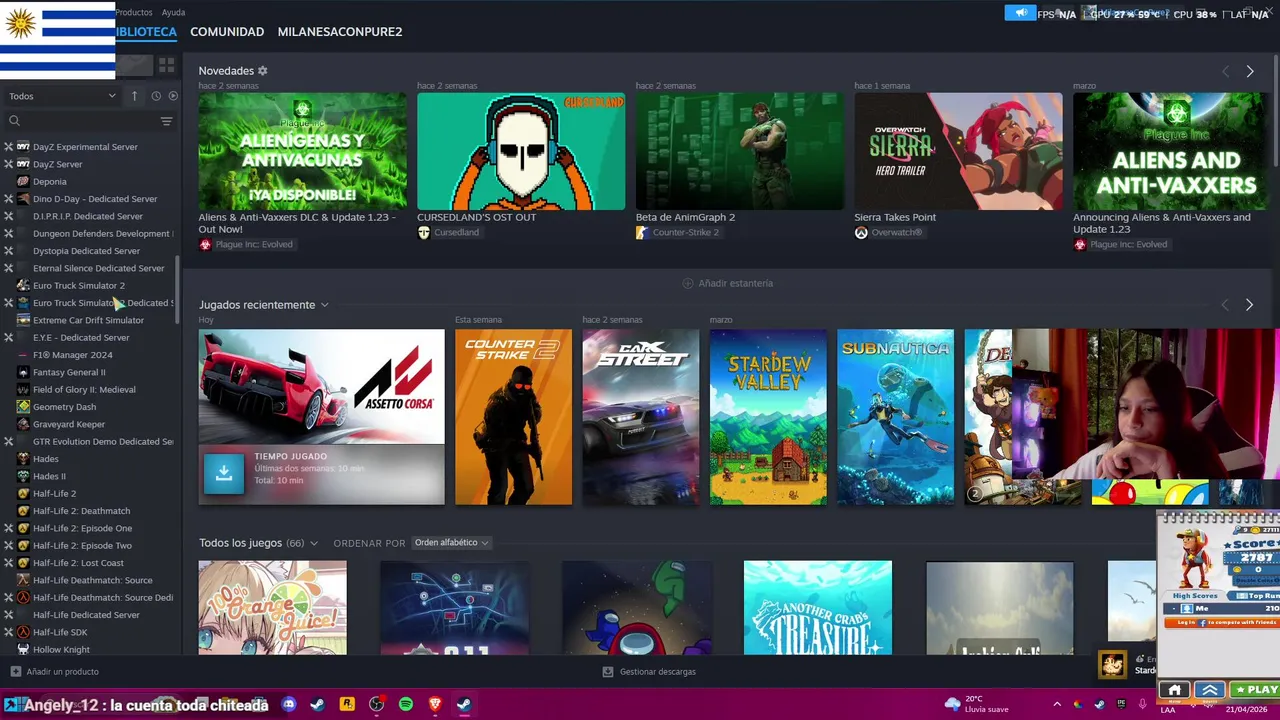The image size is (1280, 720).
Task: Open Sierra Takes Point news card
Action: (x=958, y=152)
